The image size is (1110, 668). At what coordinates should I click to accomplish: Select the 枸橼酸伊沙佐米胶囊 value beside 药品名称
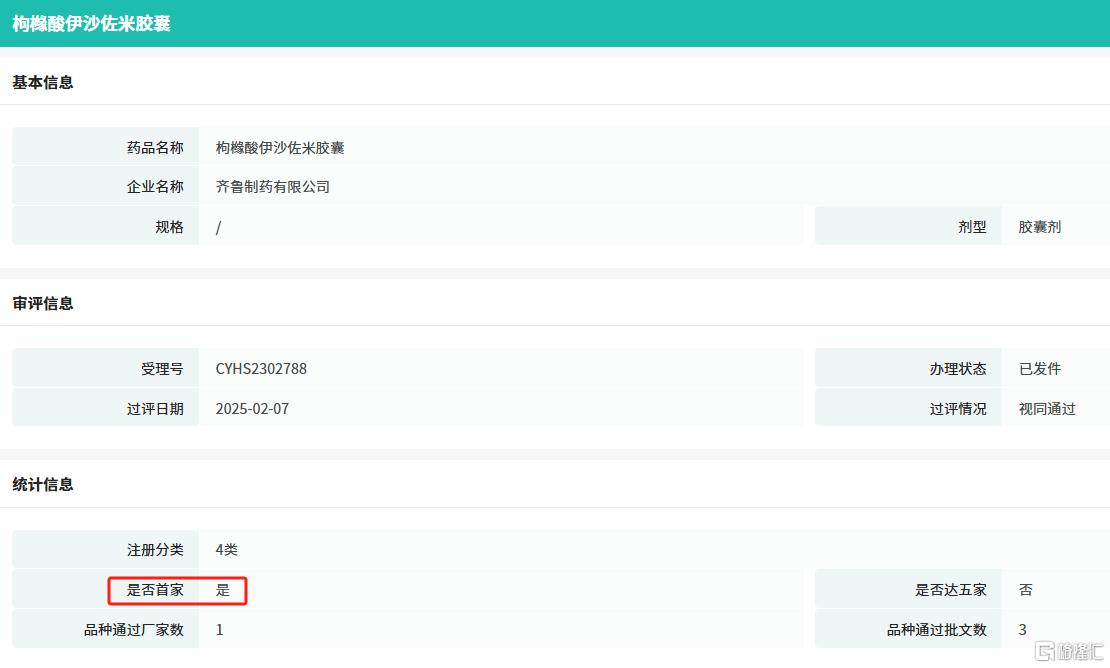[280, 147]
